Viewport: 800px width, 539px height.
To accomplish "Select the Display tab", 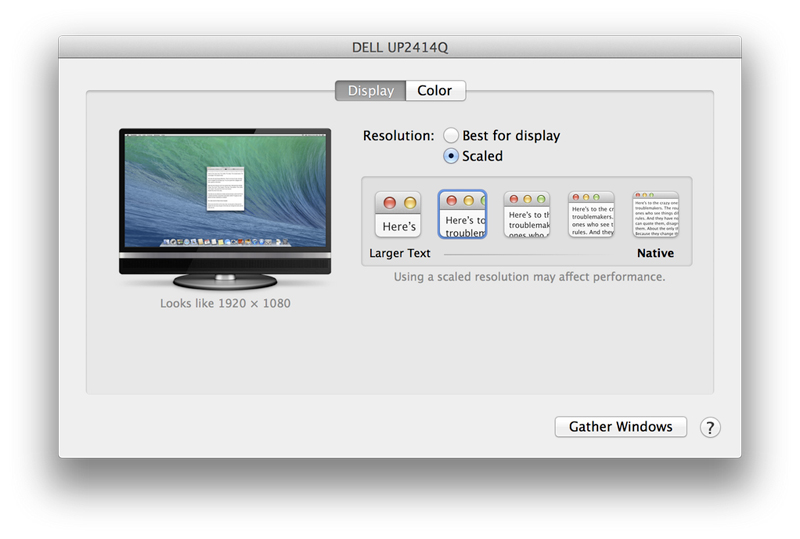I will [x=370, y=91].
